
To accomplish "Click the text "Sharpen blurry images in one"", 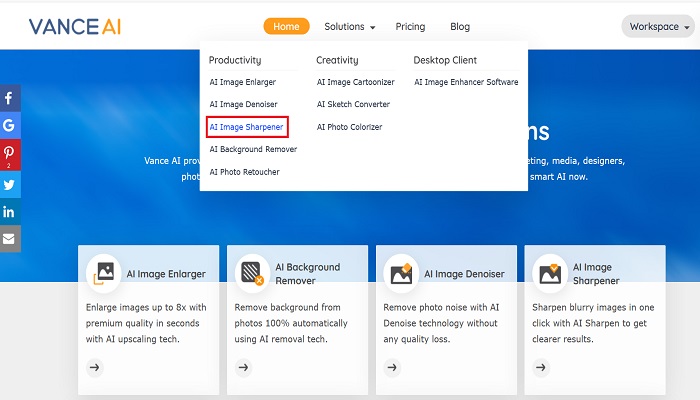I will tap(593, 308).
